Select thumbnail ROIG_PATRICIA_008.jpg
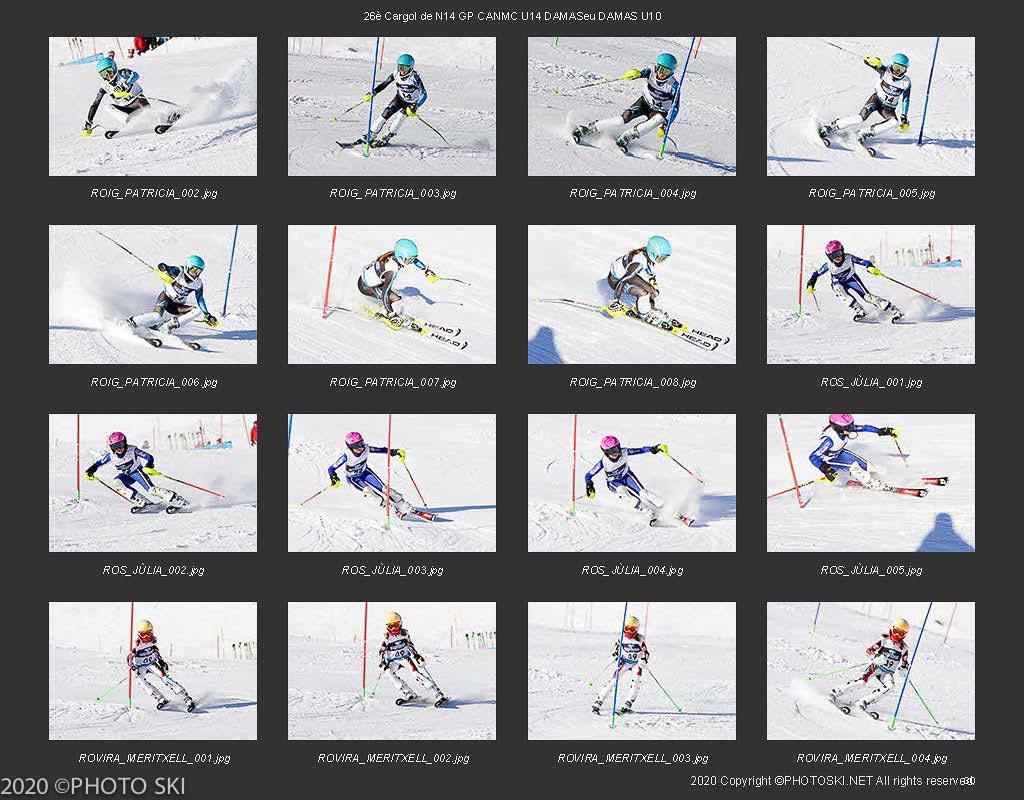 [x=632, y=295]
